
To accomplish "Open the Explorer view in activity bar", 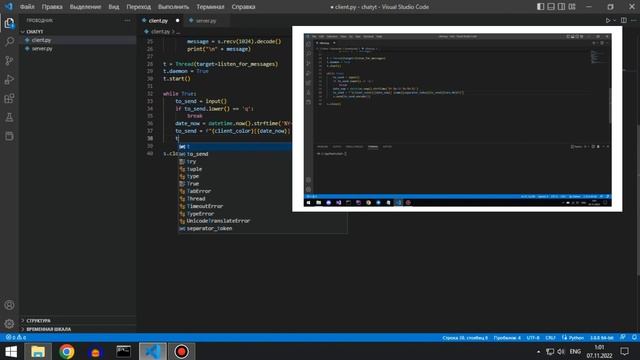I will pos(9,23).
